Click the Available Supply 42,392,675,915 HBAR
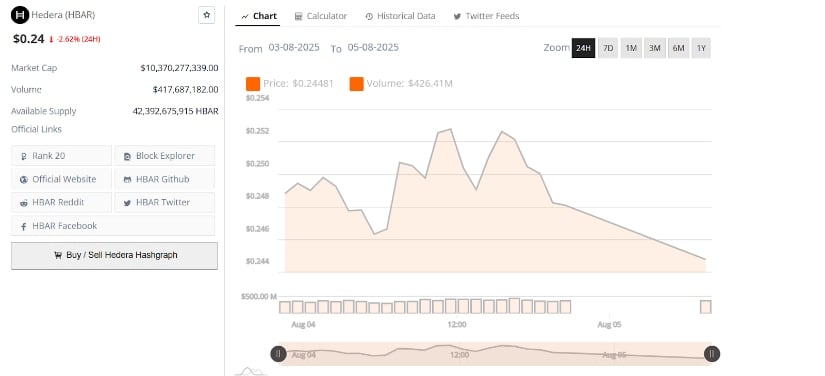 (x=175, y=111)
